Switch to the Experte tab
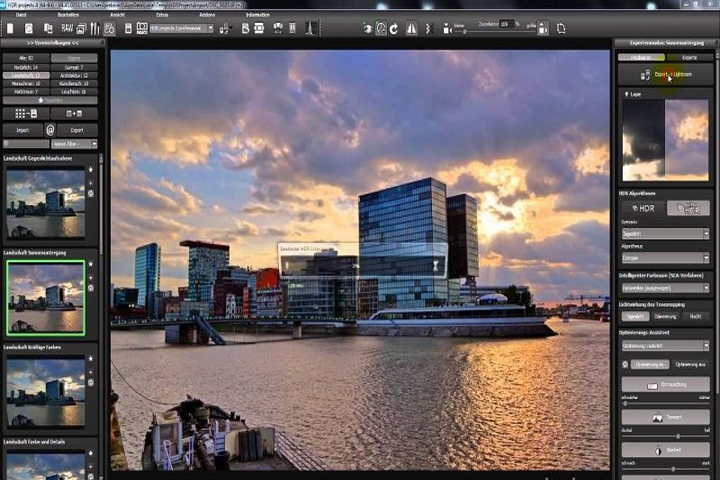720x480 pixels. coord(689,57)
